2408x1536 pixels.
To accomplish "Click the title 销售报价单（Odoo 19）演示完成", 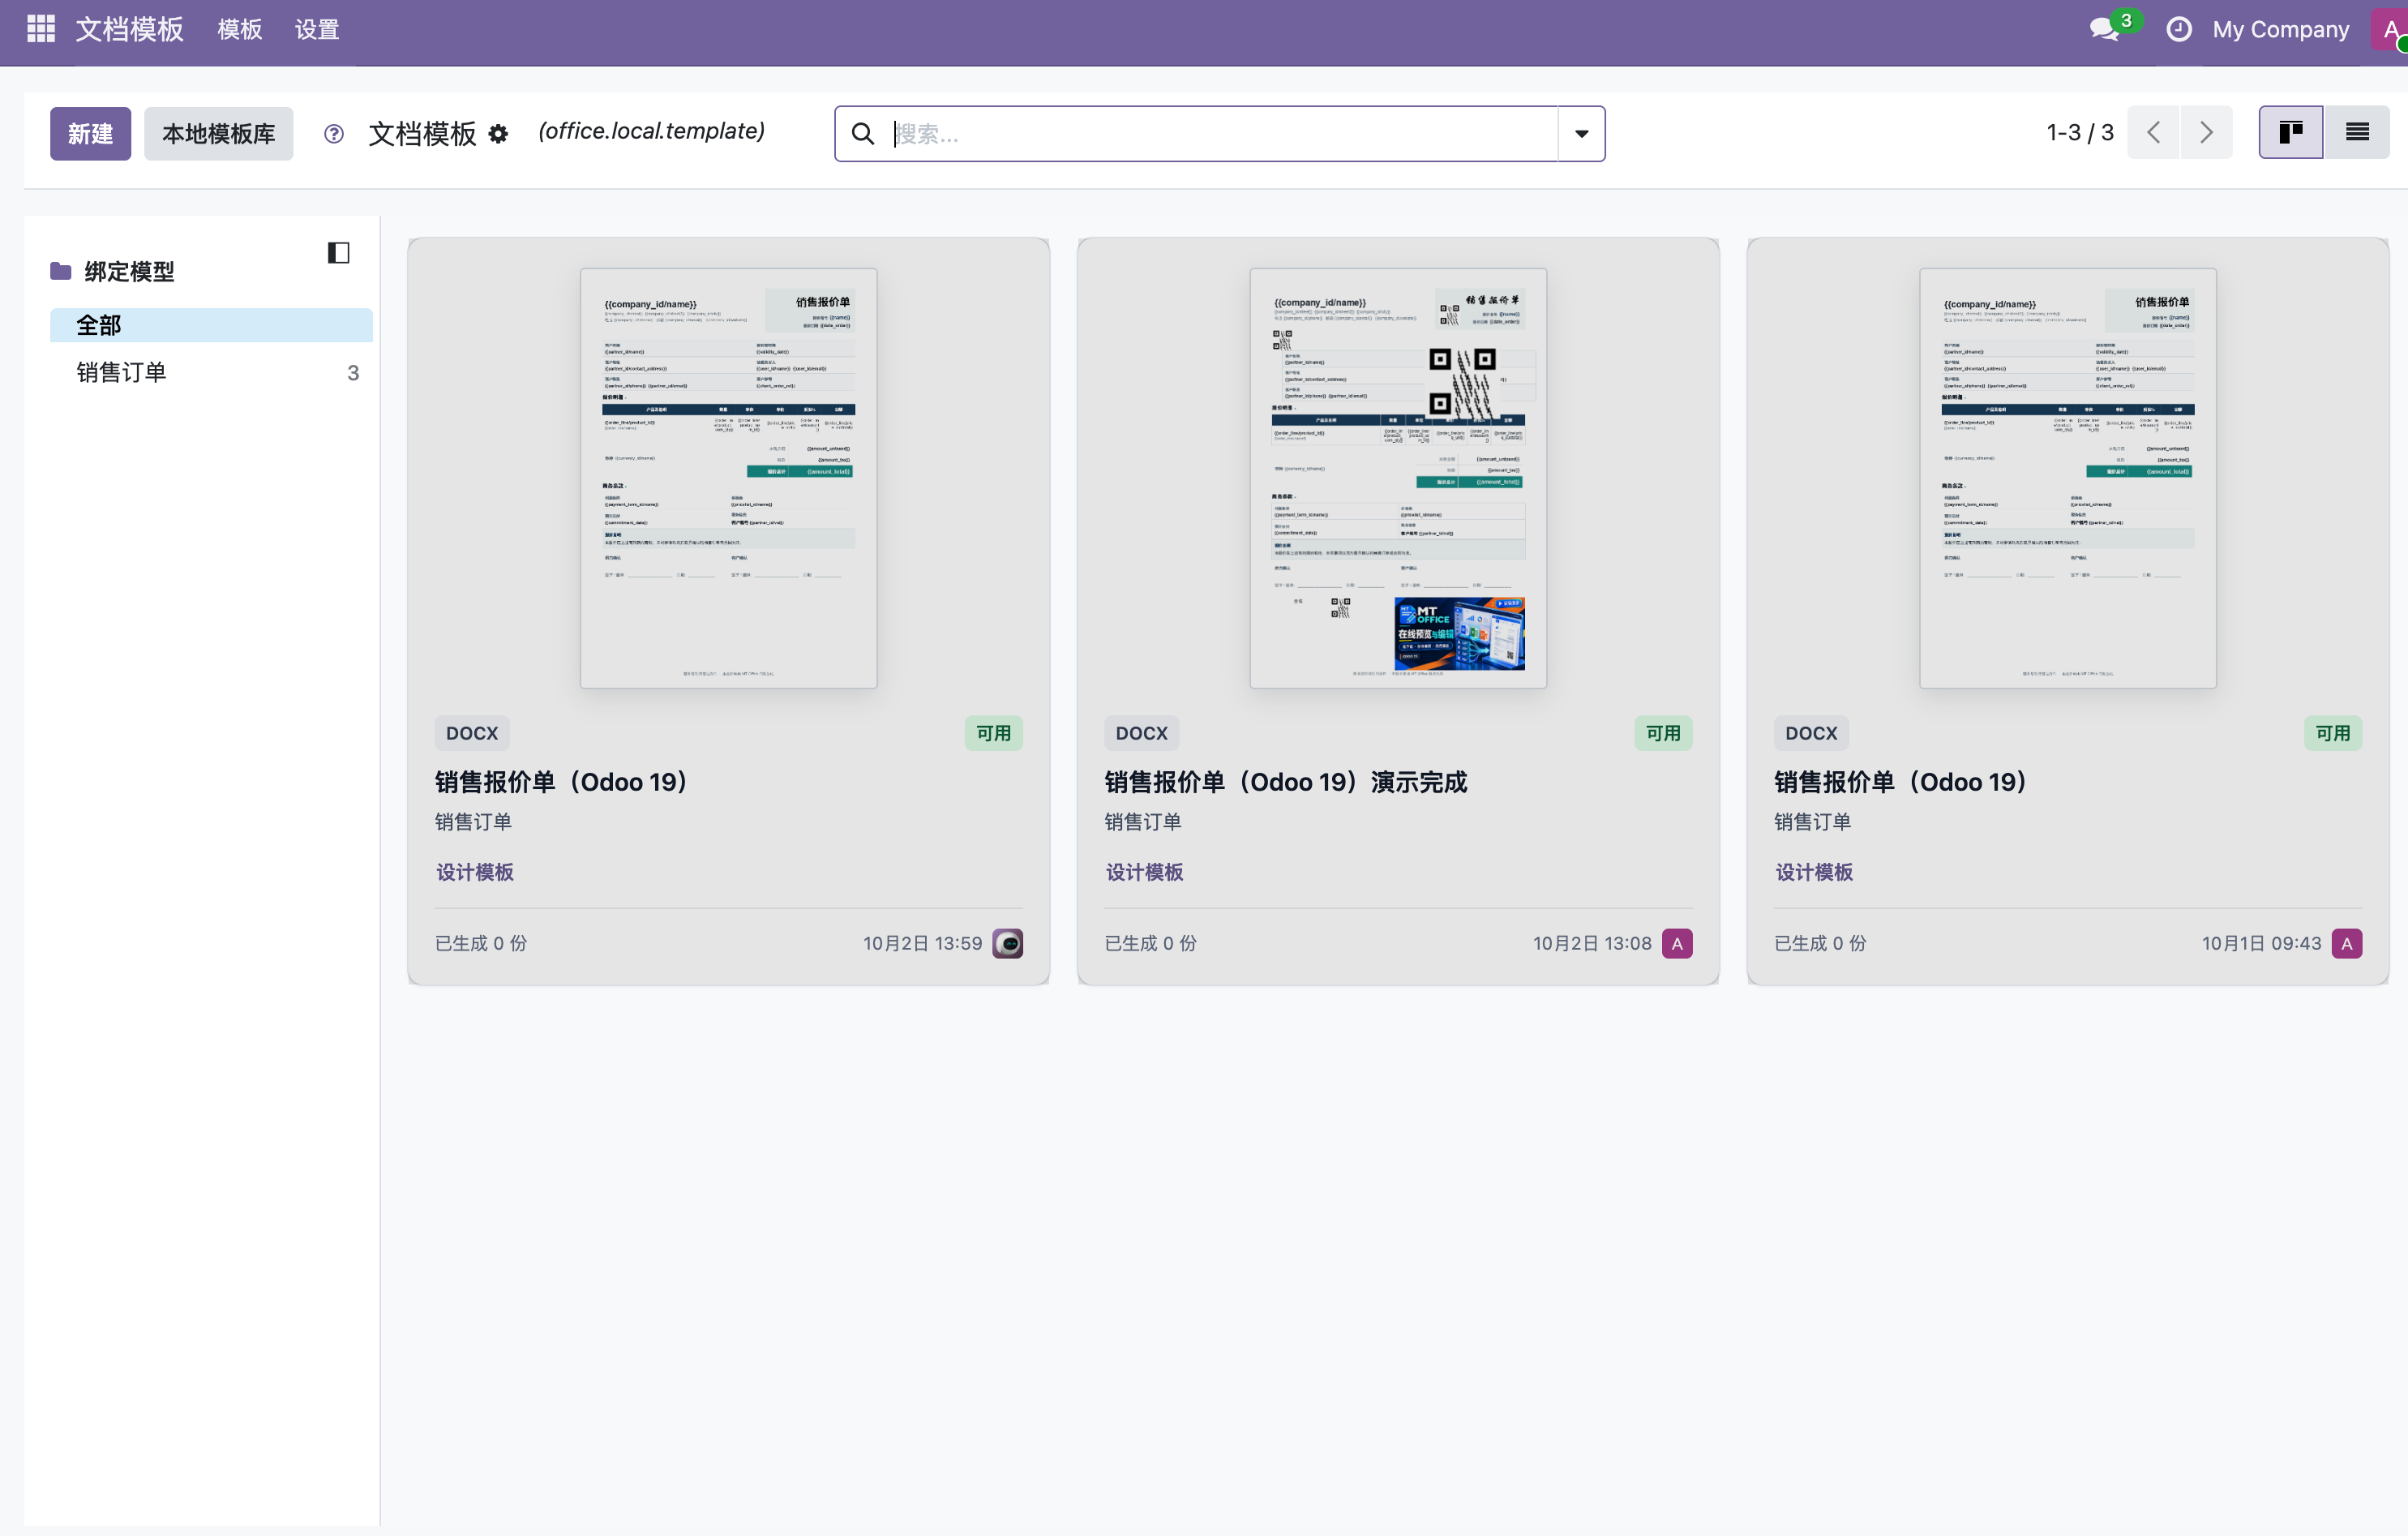I will (1285, 781).
